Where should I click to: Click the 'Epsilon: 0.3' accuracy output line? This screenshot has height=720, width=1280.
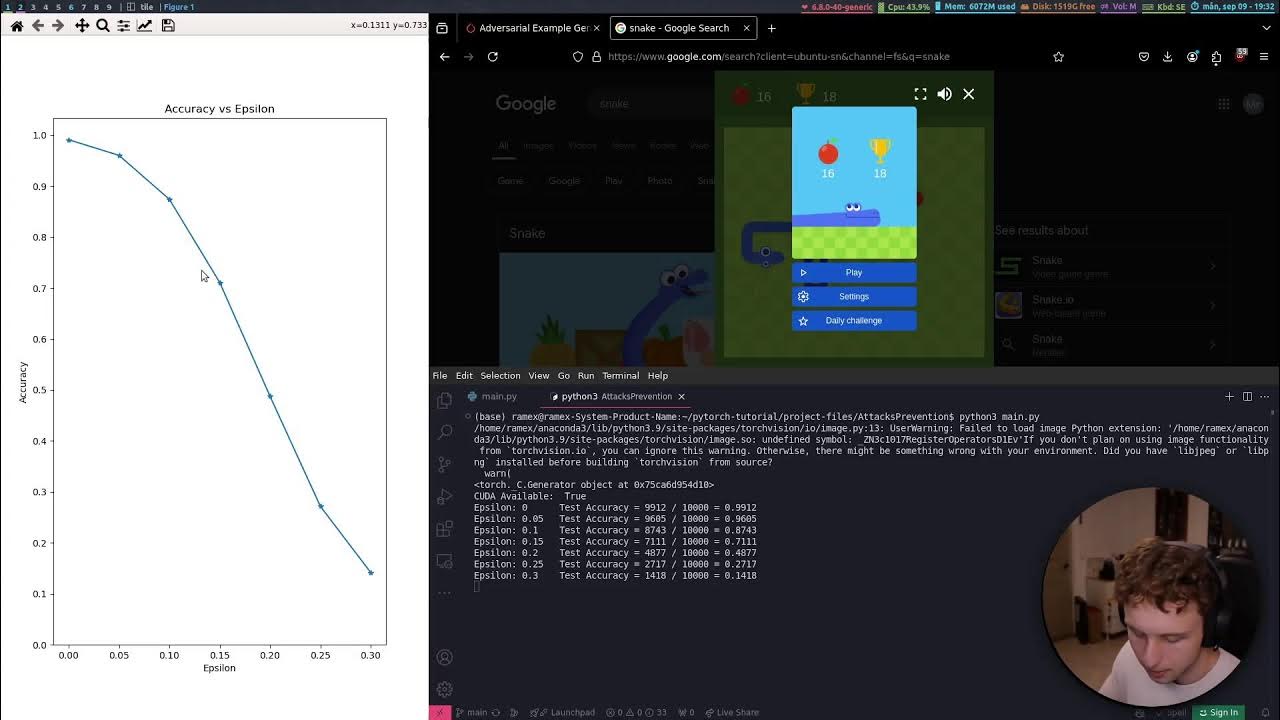[615, 576]
